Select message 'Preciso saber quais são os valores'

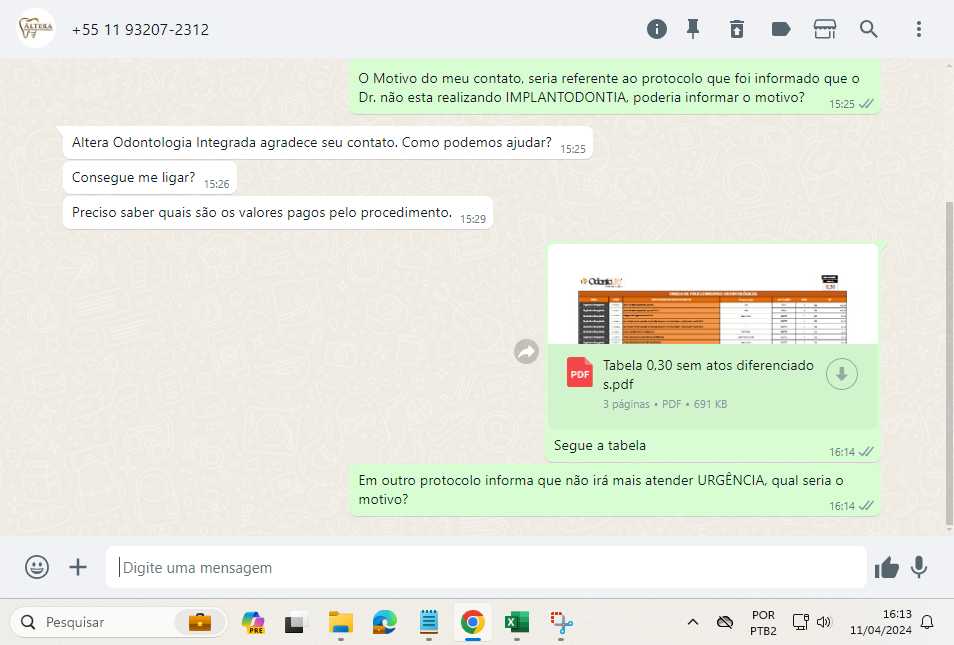(278, 213)
